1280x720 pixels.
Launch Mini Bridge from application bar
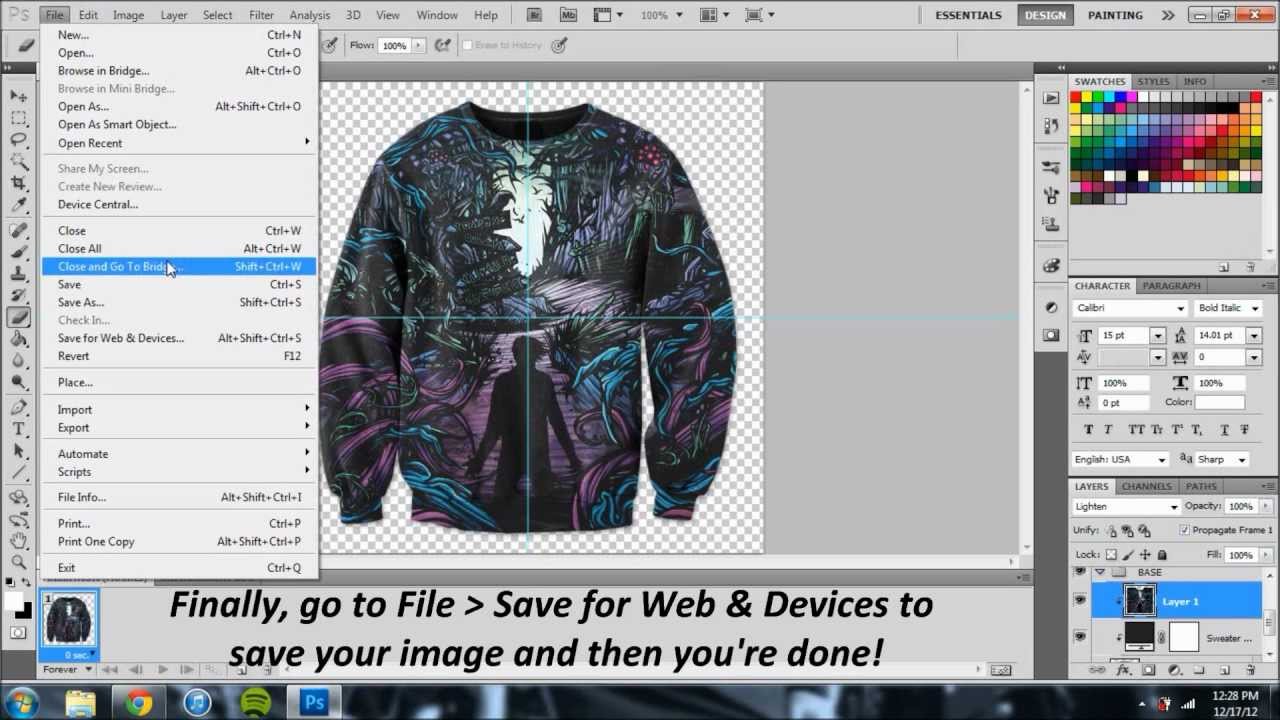point(568,15)
